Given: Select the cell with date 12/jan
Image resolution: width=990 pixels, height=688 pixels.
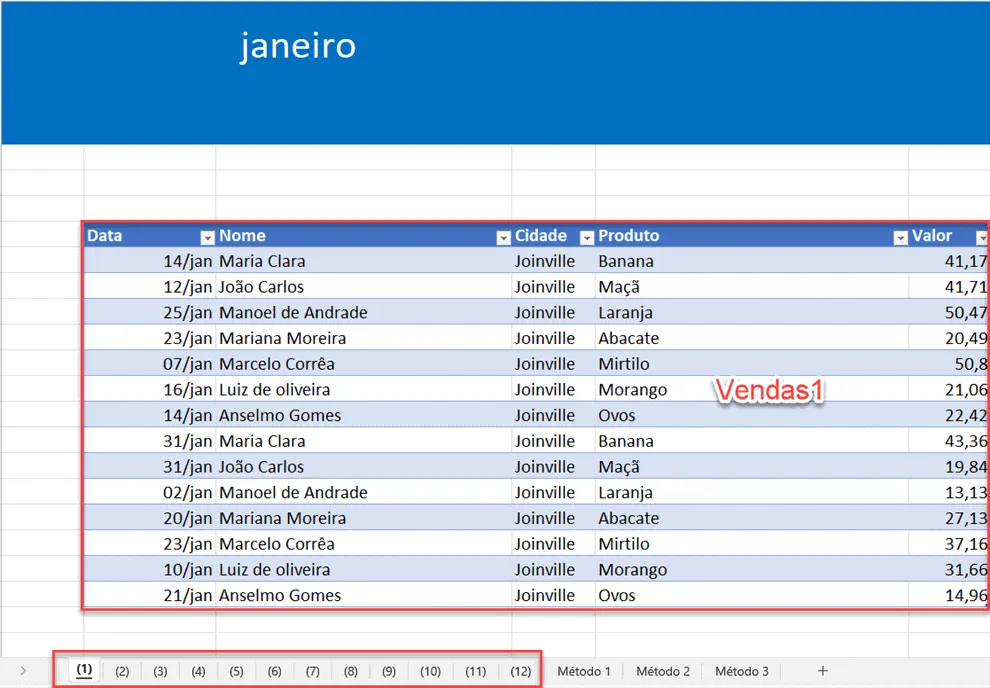Looking at the screenshot, I should click(x=150, y=287).
